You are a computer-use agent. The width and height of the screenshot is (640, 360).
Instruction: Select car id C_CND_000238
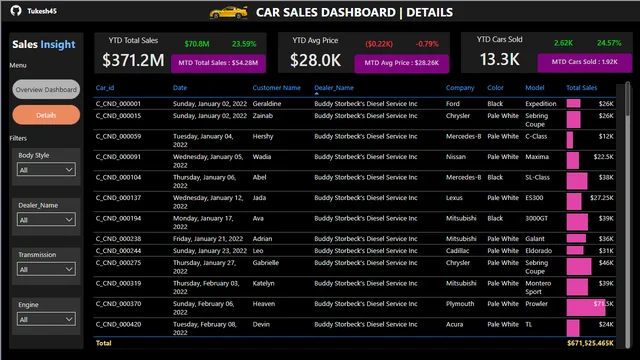[118, 239]
